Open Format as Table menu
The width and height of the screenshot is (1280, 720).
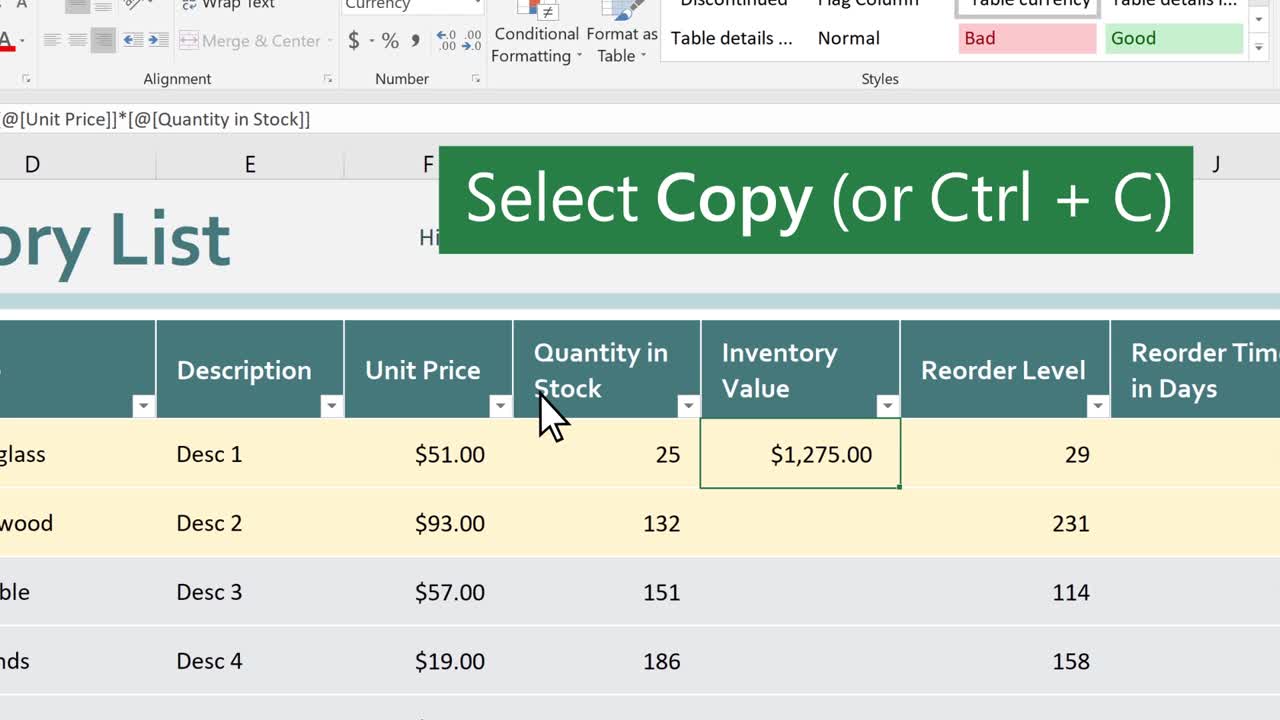[622, 34]
